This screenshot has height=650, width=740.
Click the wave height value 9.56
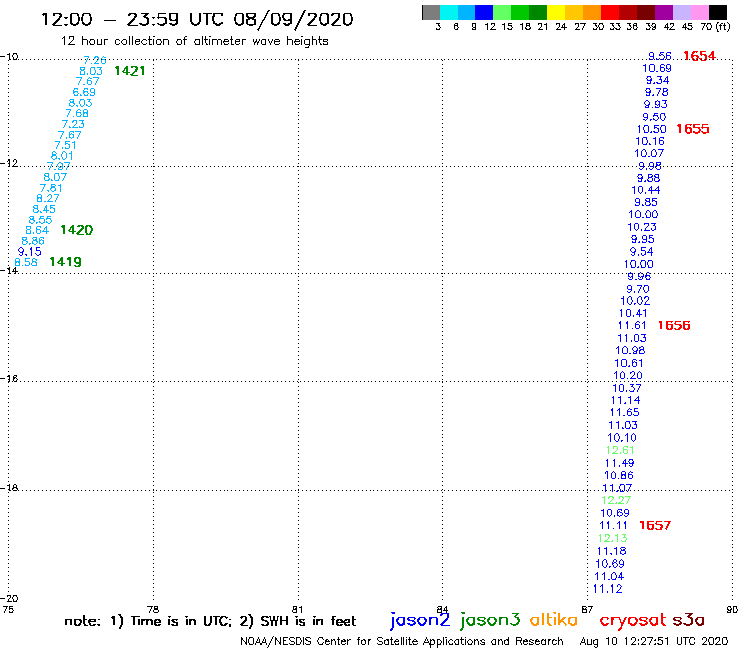pos(660,56)
